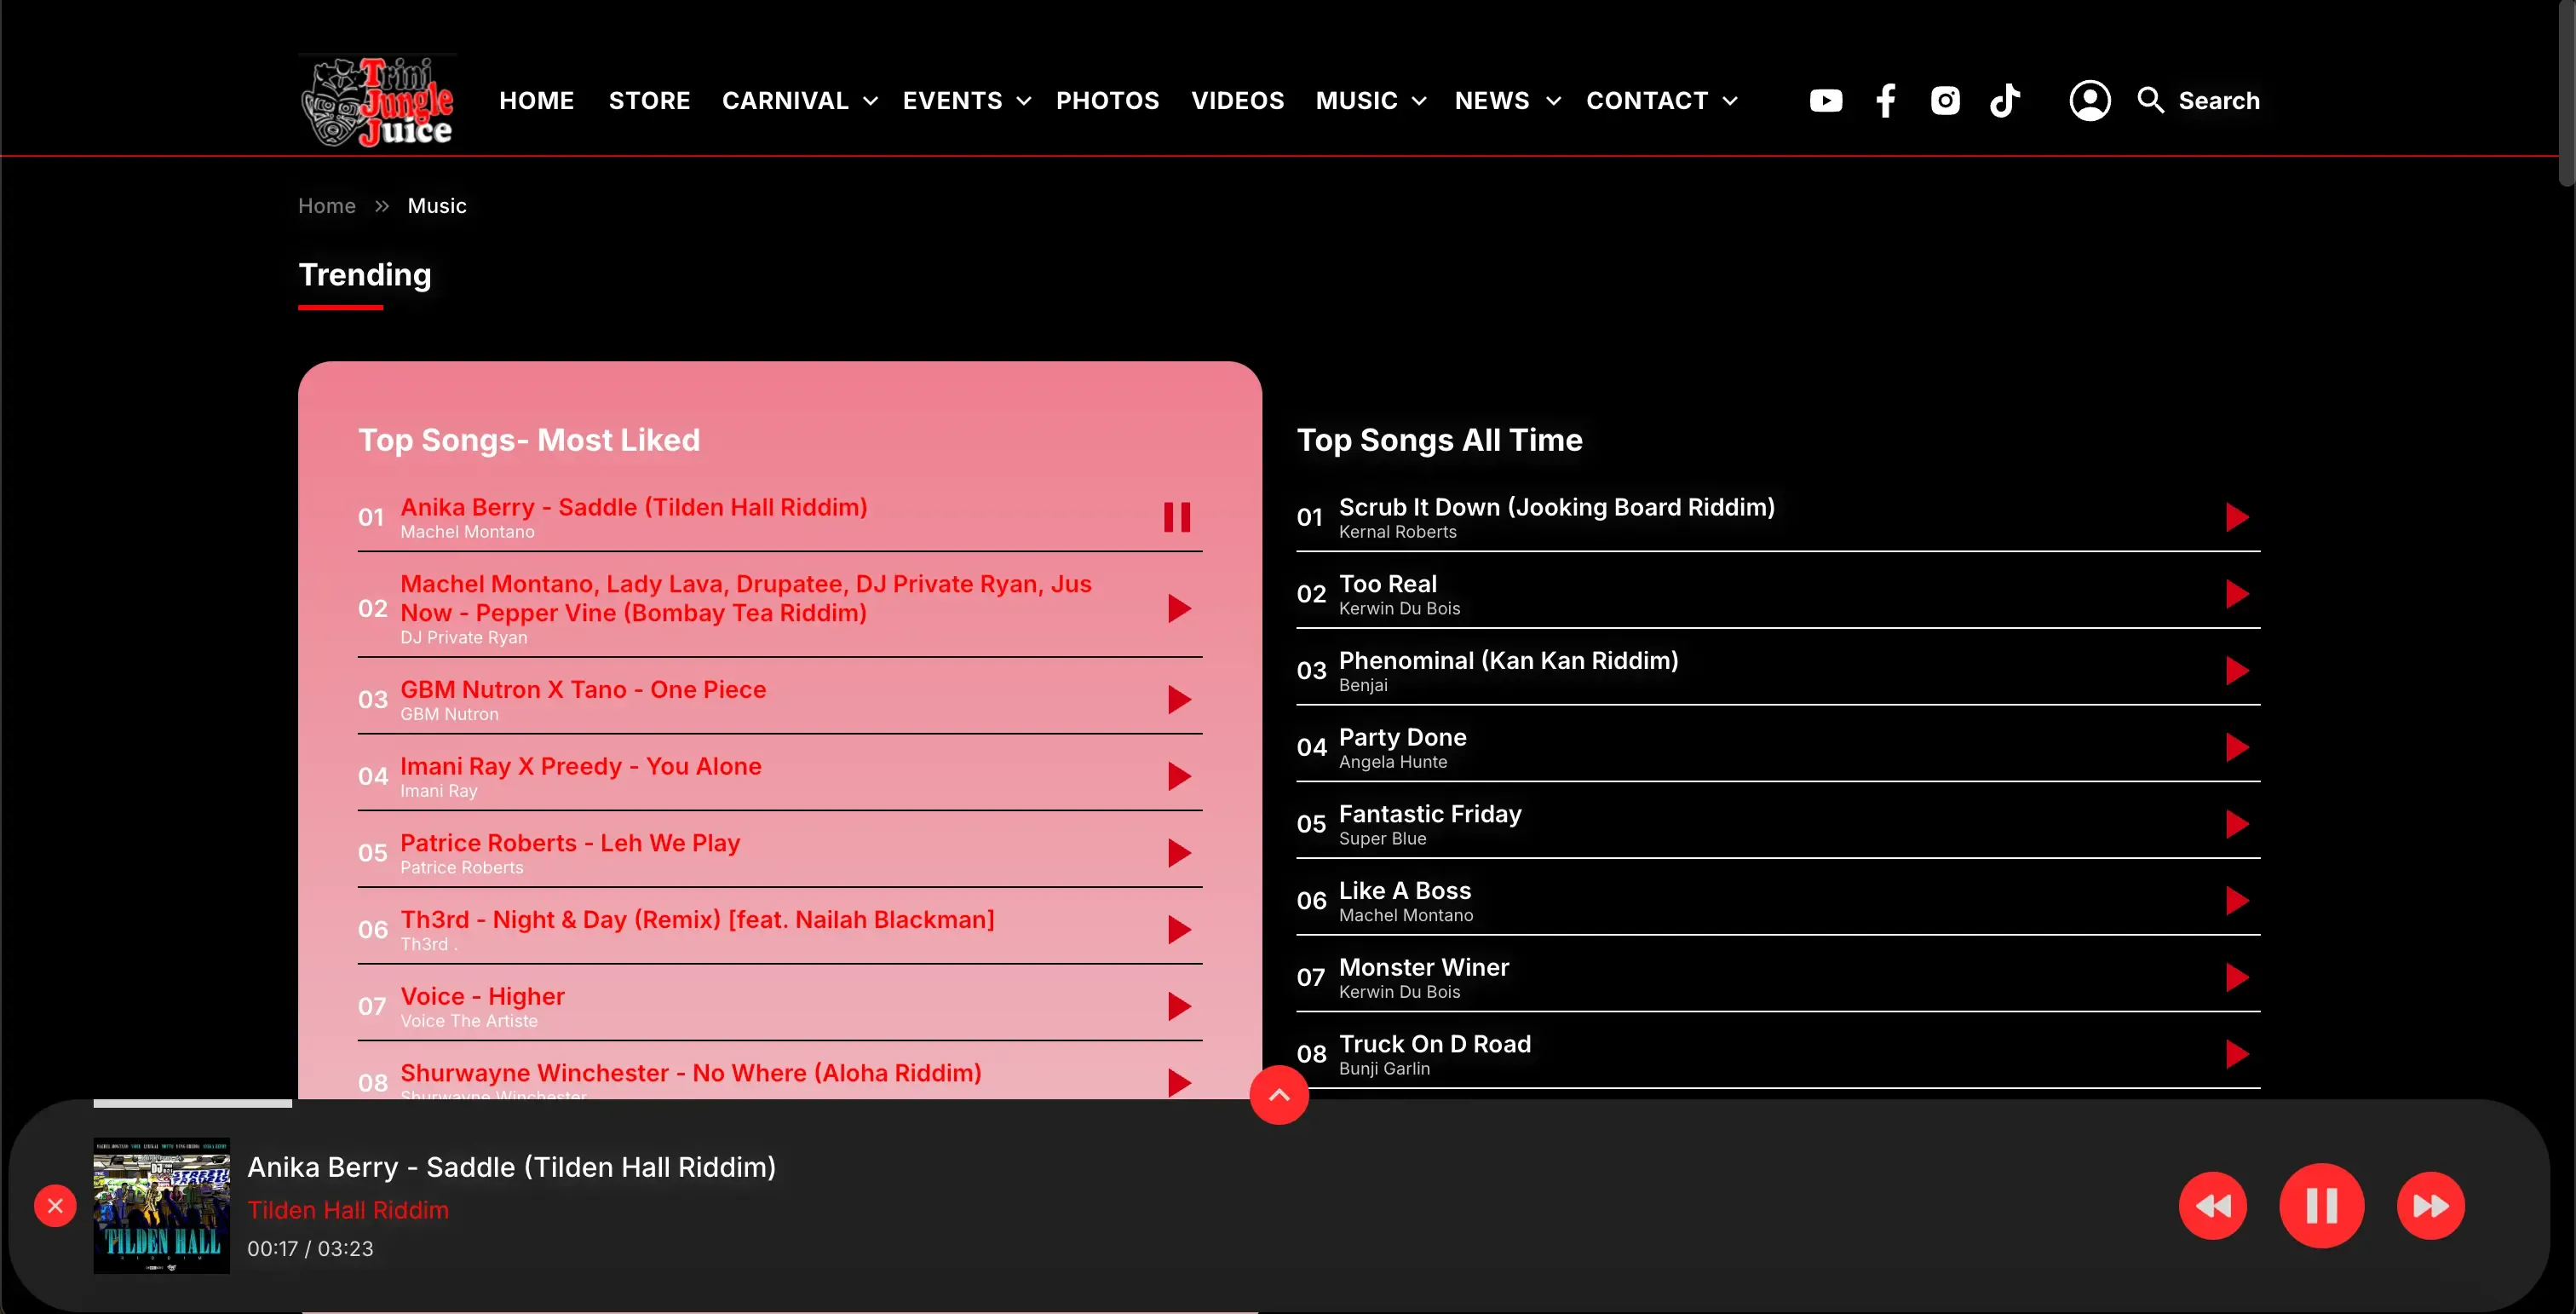This screenshot has width=2576, height=1314.
Task: Pause playback with large player button
Action: point(2321,1206)
